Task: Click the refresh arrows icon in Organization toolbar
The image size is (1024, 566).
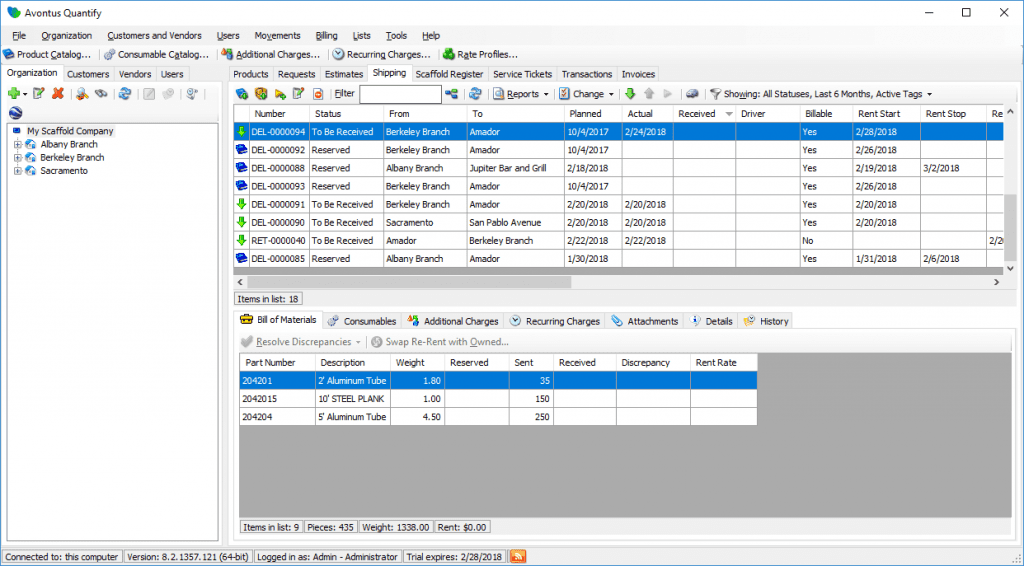Action: 125,94
